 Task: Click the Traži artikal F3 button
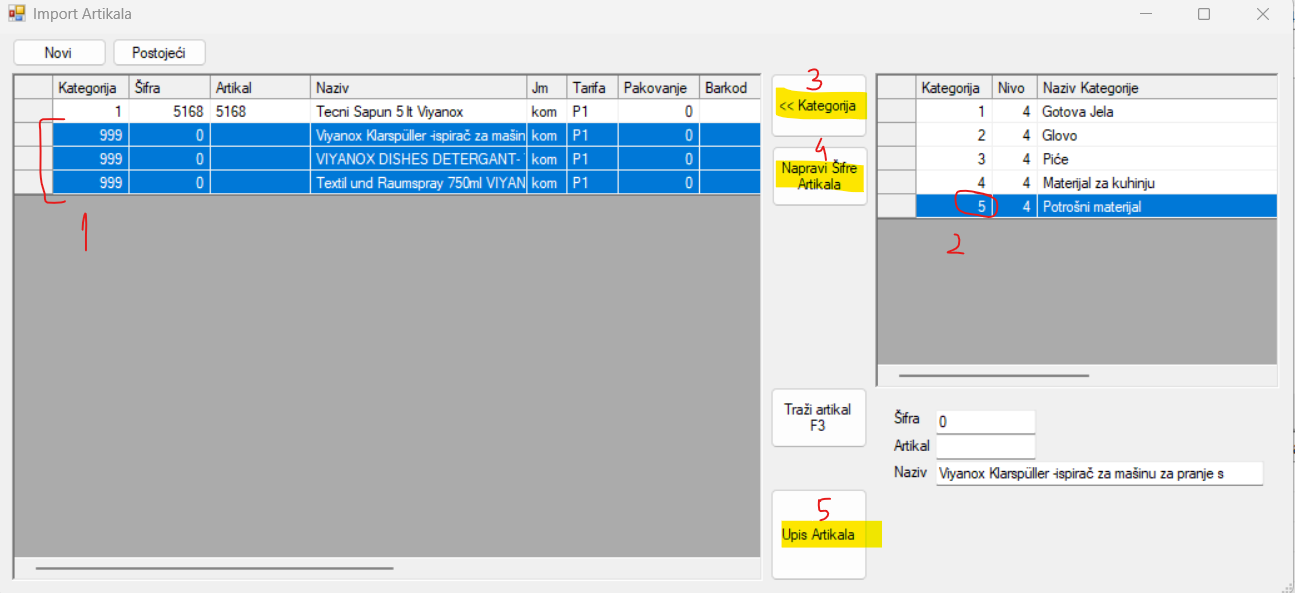(819, 417)
